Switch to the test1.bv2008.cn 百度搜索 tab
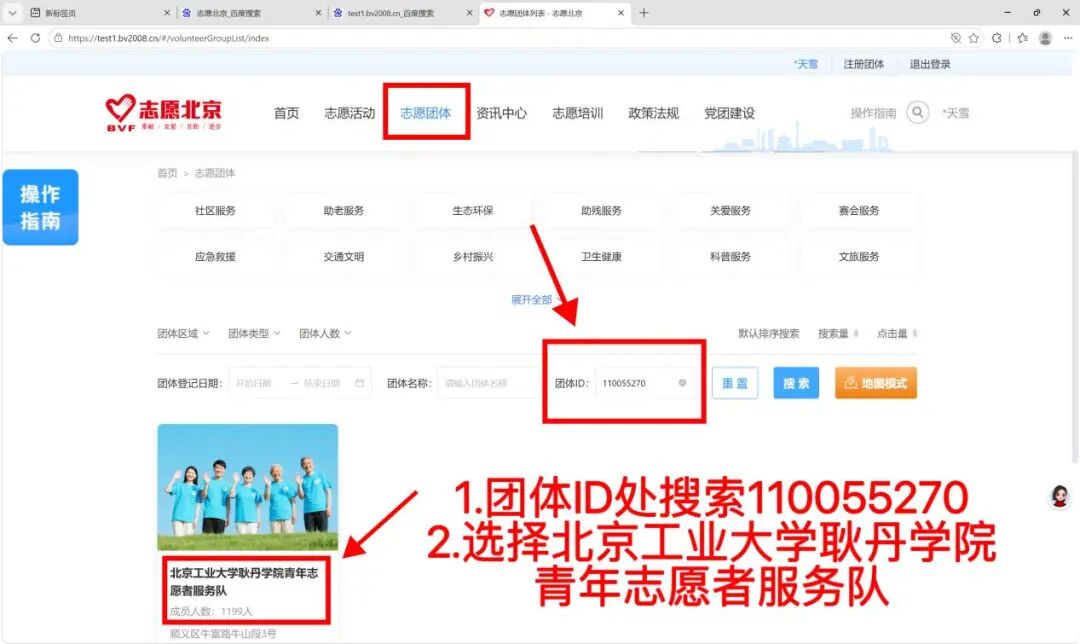 coord(391,12)
